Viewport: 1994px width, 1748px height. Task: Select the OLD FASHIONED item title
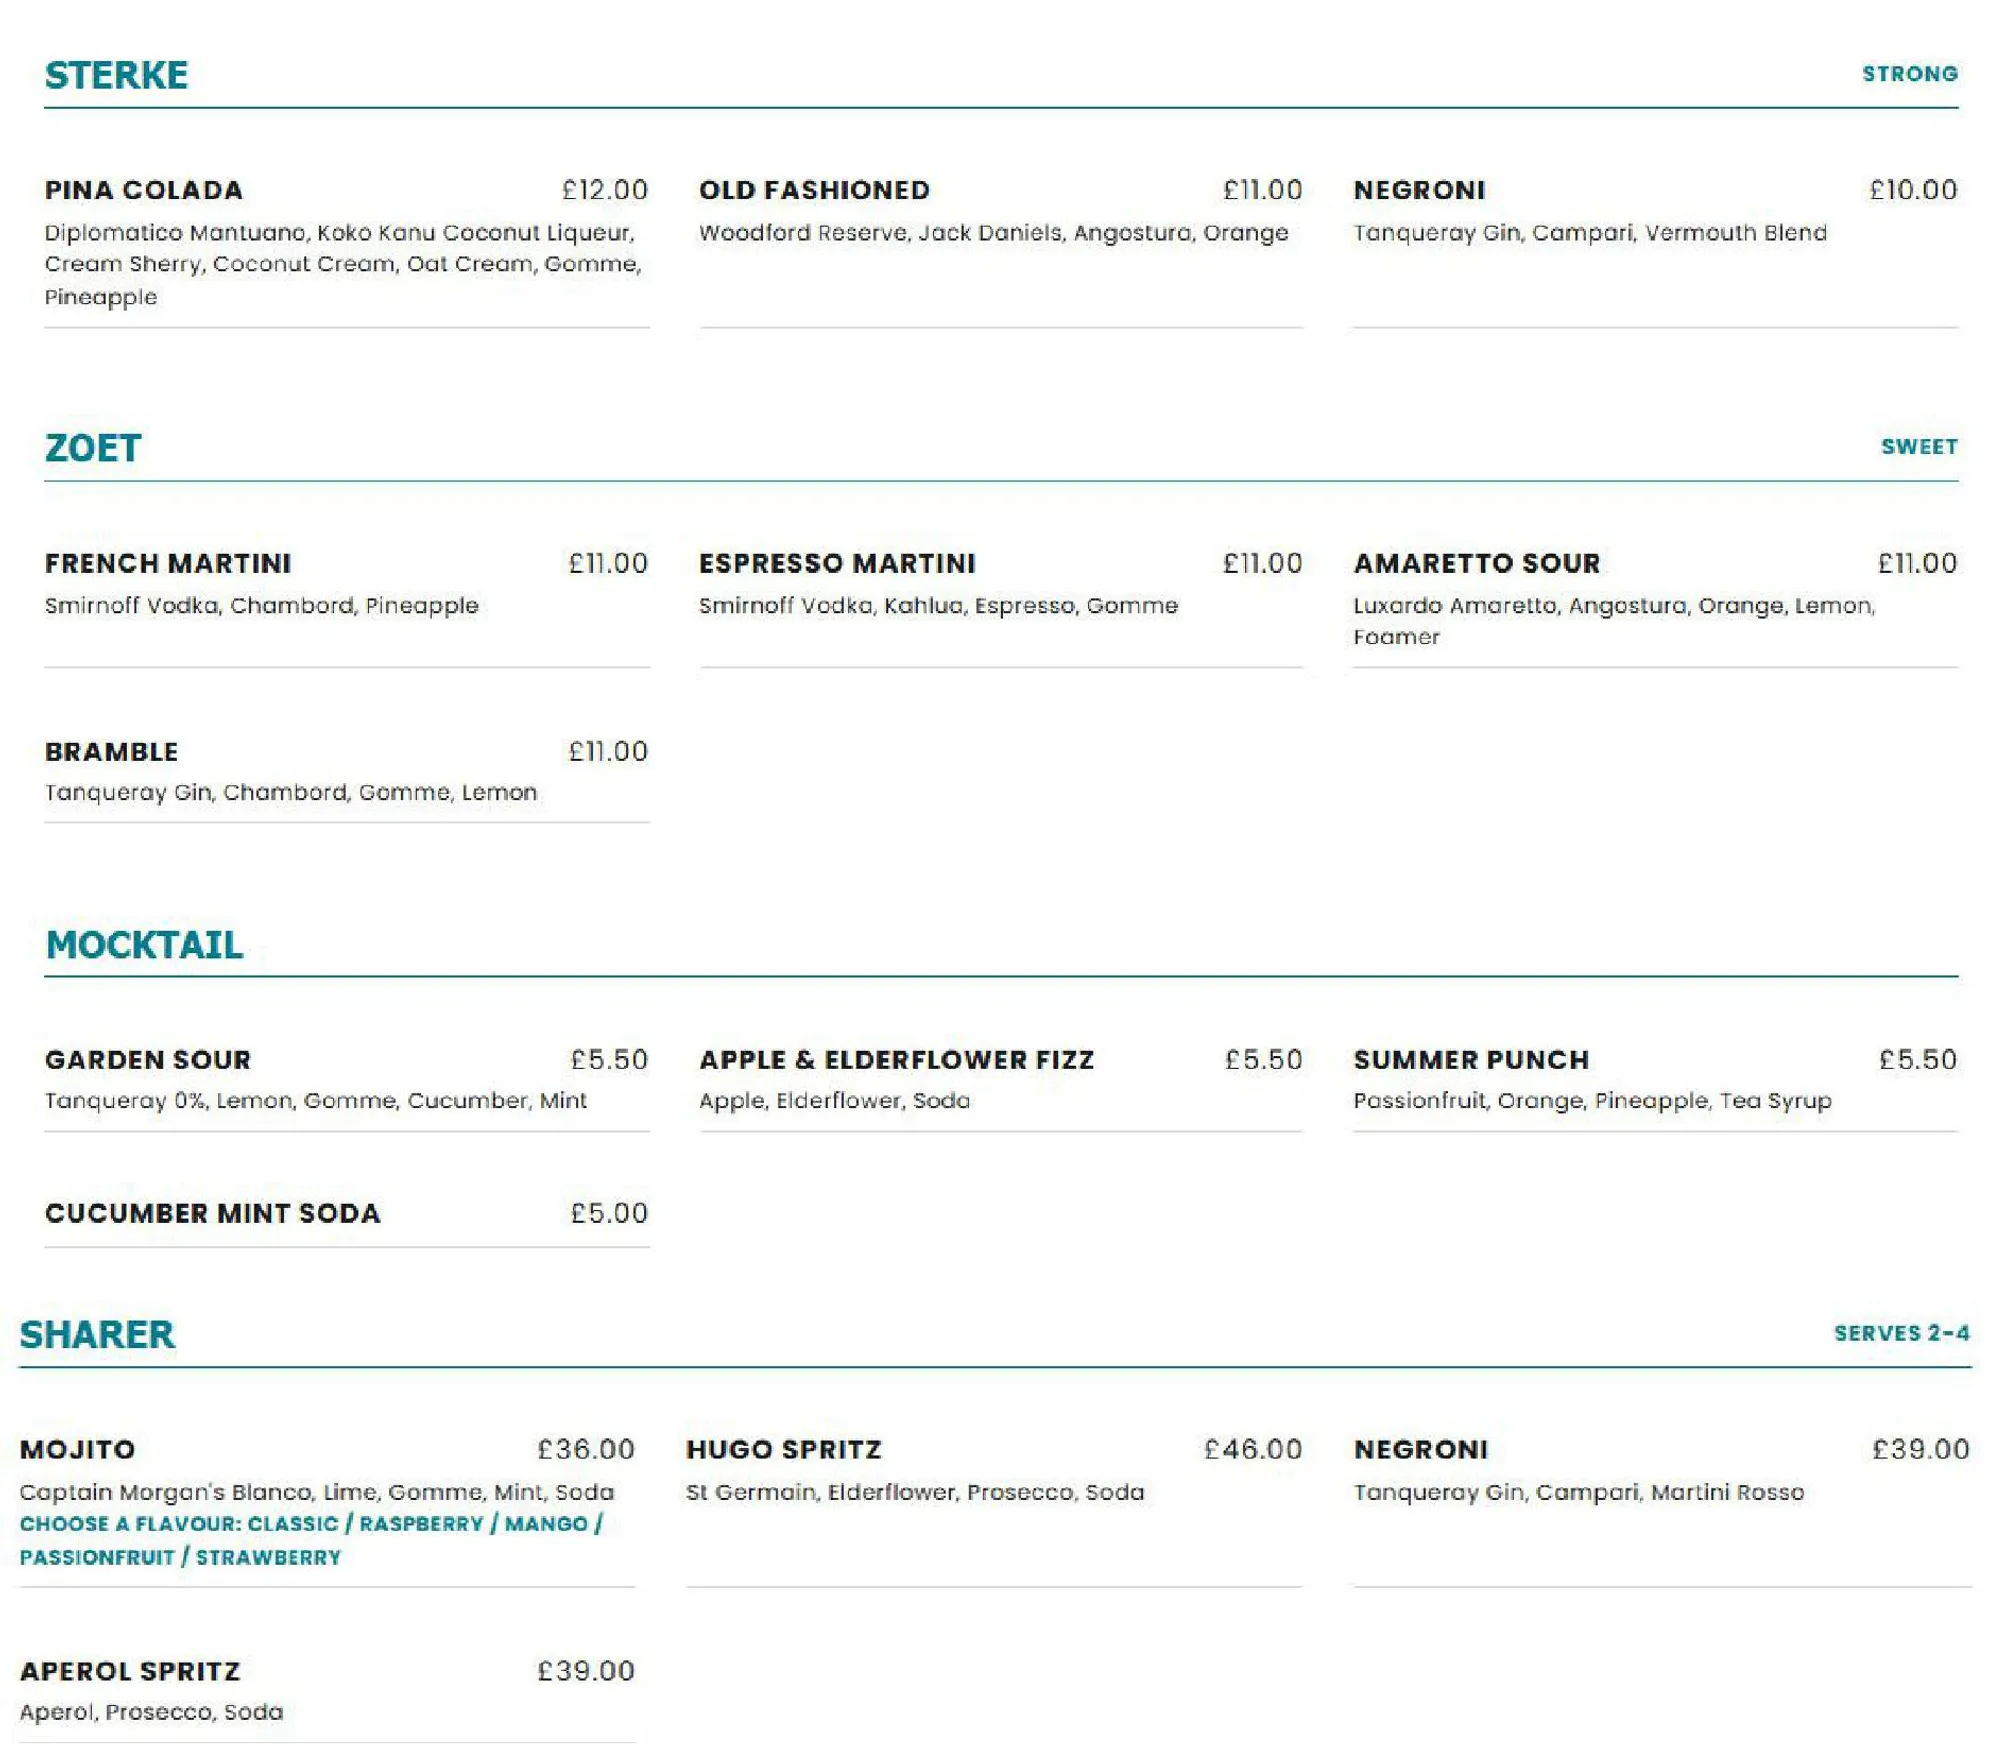click(x=814, y=190)
